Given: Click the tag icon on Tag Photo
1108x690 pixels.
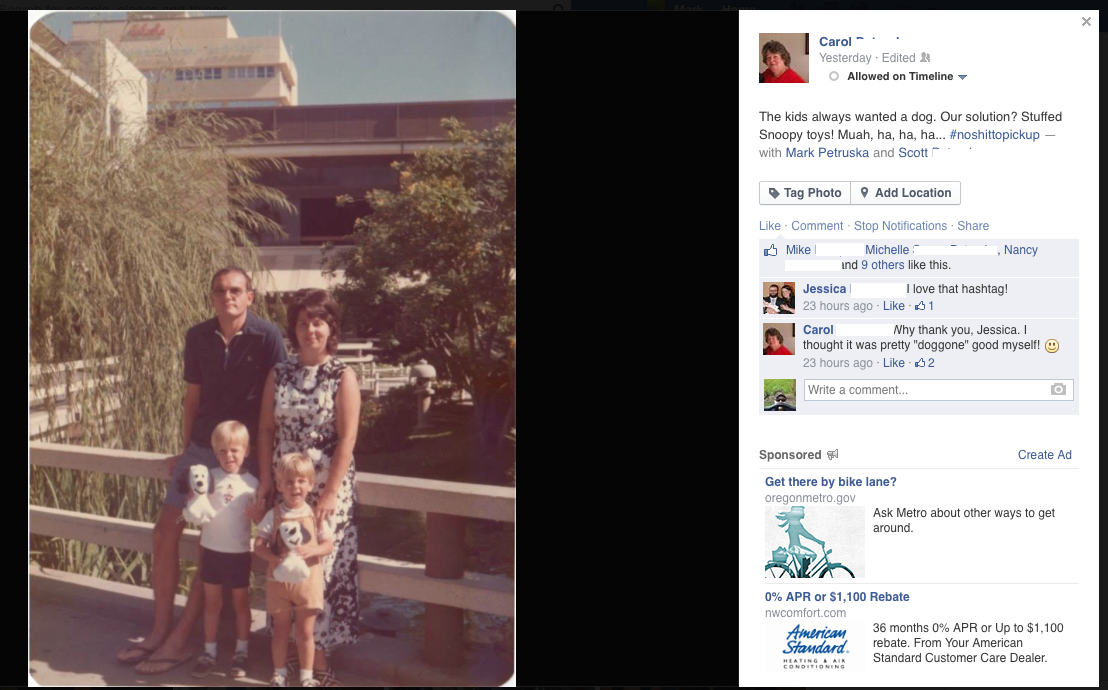Looking at the screenshot, I should [x=774, y=193].
